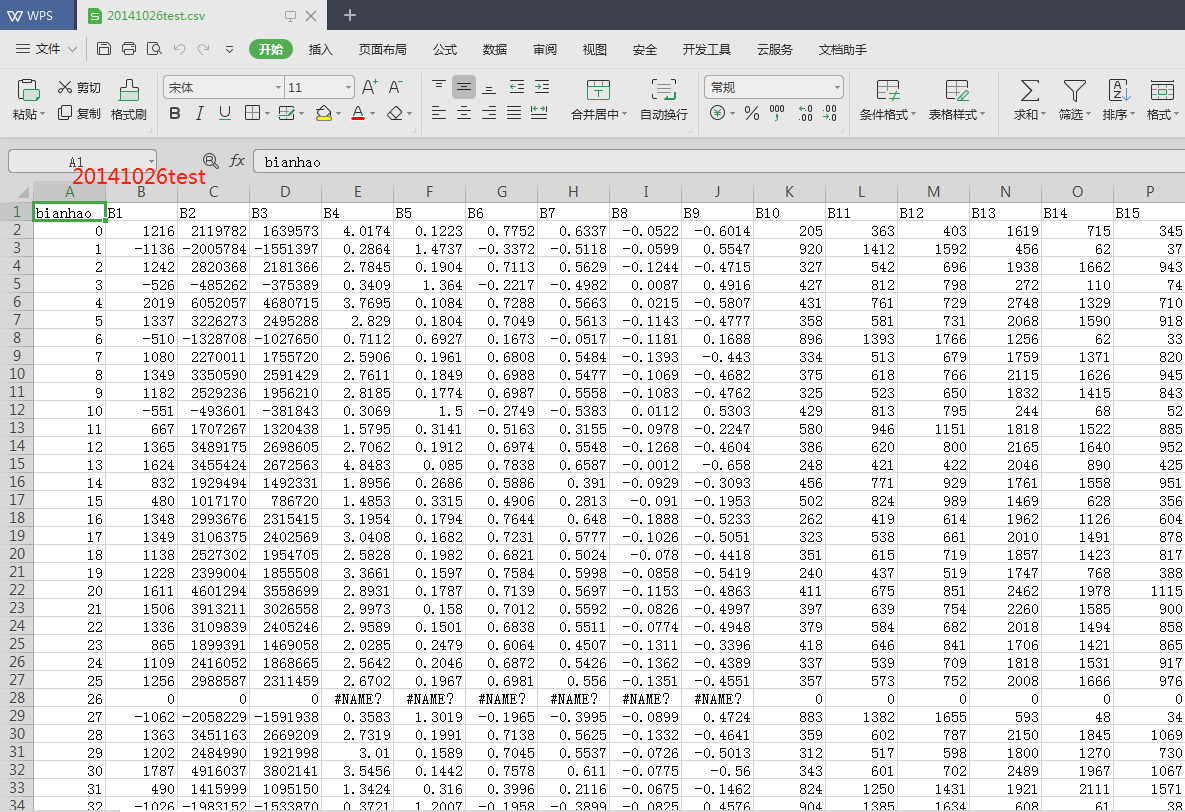This screenshot has width=1185, height=812.
Task: Apply thousands separator format
Action: tap(777, 113)
